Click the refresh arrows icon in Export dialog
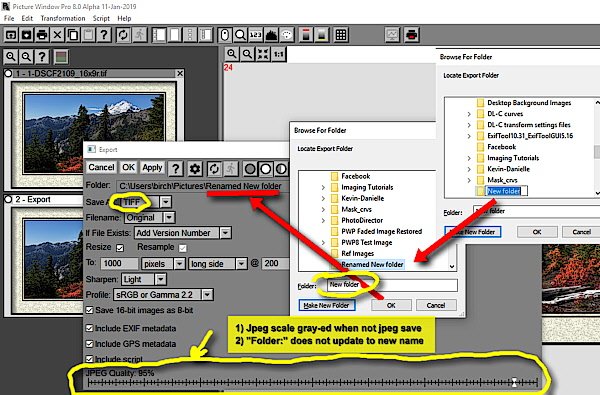The width and height of the screenshot is (600, 395). [x=214, y=168]
